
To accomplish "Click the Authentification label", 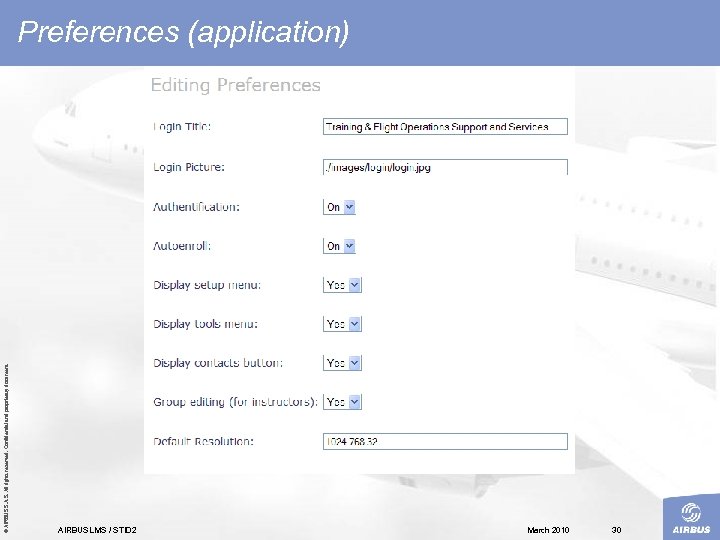I will (196, 207).
